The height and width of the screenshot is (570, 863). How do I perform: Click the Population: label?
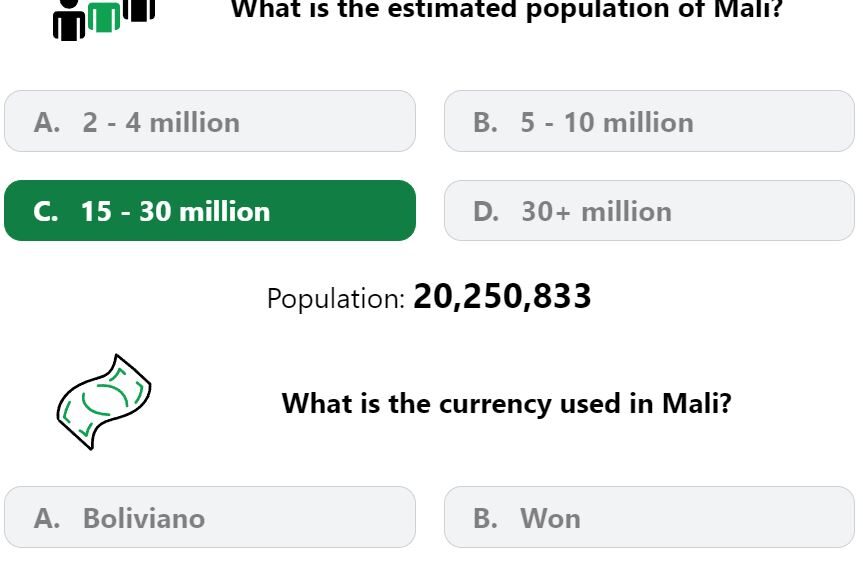click(336, 299)
